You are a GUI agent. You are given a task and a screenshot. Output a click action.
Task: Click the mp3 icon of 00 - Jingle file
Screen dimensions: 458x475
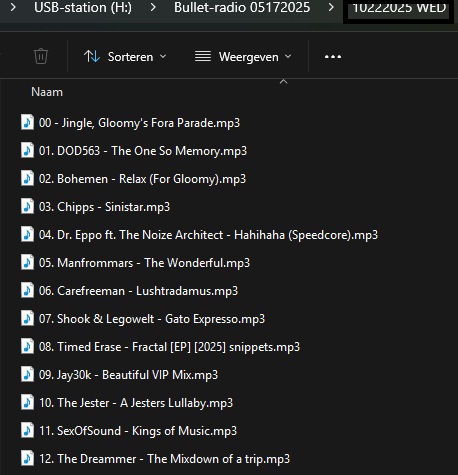click(x=27, y=122)
